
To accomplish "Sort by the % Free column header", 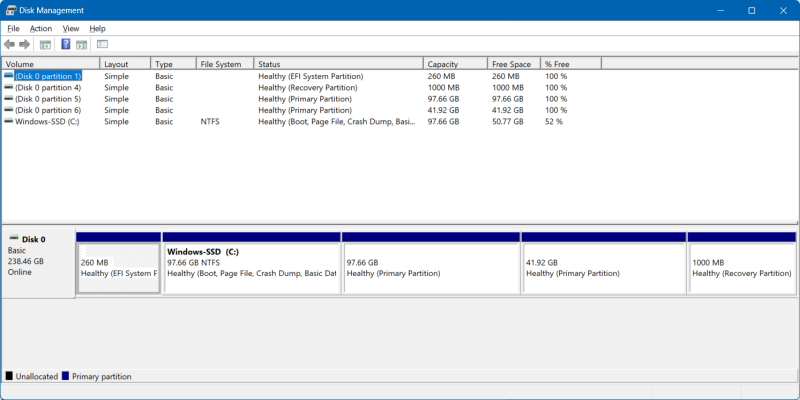I will pyautogui.click(x=571, y=64).
